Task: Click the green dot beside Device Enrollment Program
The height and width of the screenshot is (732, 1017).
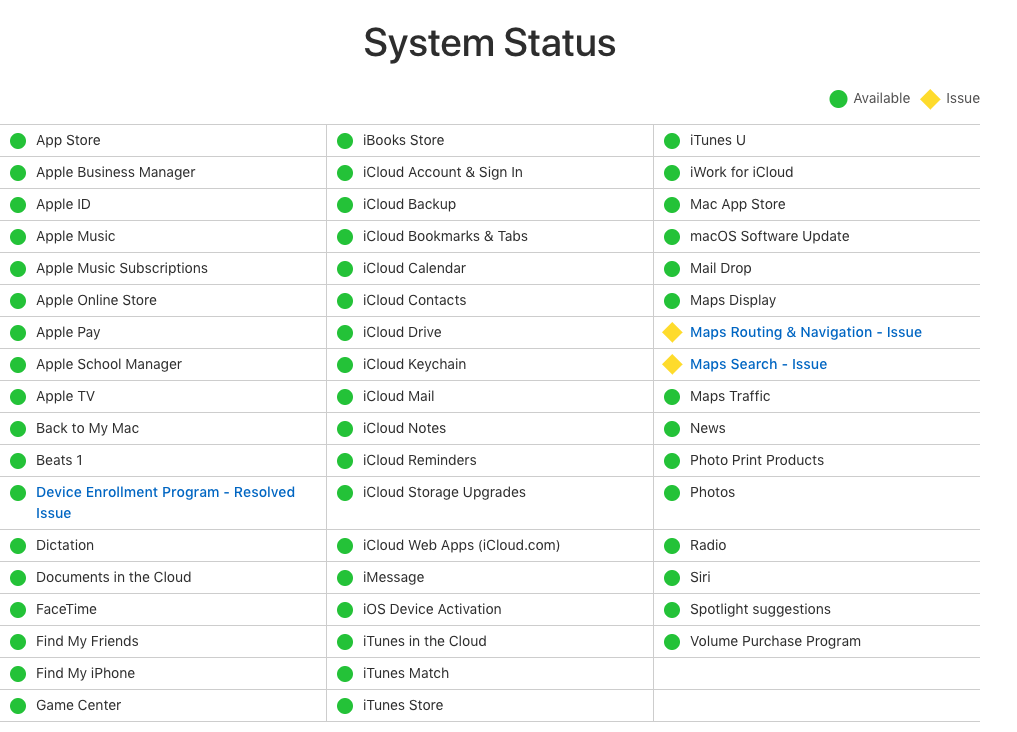Action: pyautogui.click(x=18, y=493)
